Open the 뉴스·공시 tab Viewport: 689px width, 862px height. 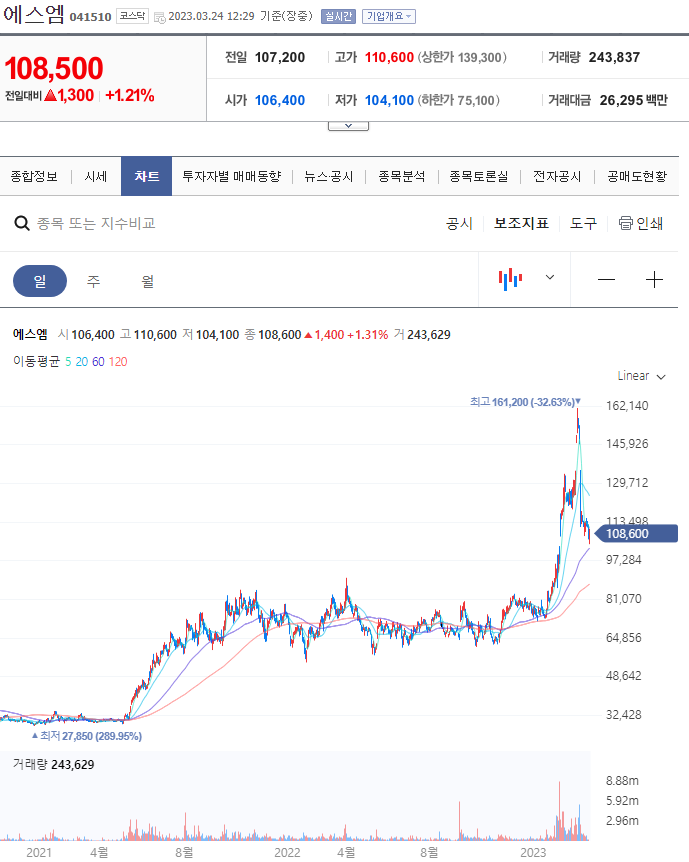[328, 176]
